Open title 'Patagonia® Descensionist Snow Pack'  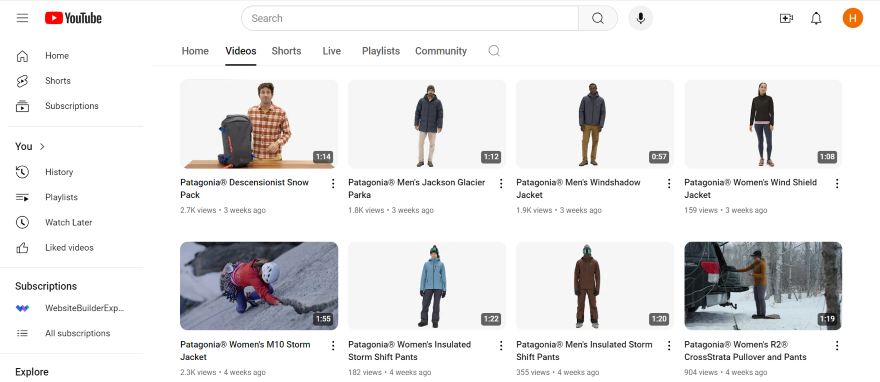pyautogui.click(x=245, y=188)
